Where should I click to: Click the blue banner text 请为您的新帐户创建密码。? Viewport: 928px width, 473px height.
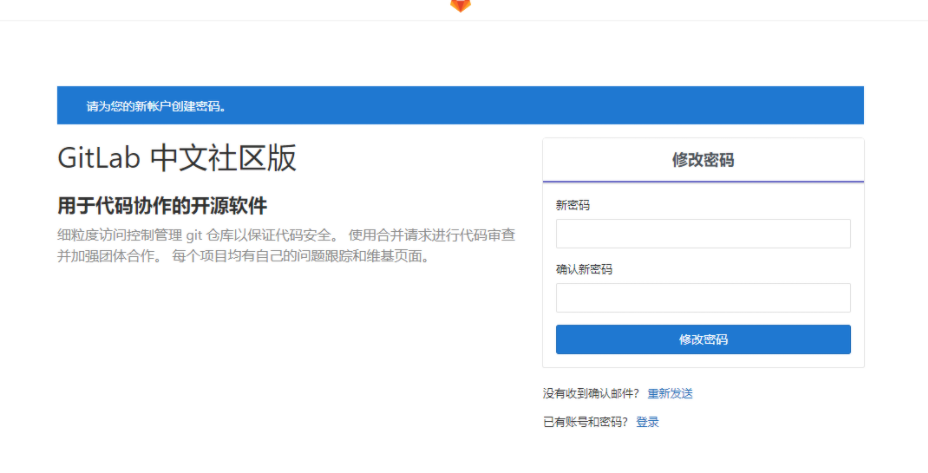click(x=156, y=107)
